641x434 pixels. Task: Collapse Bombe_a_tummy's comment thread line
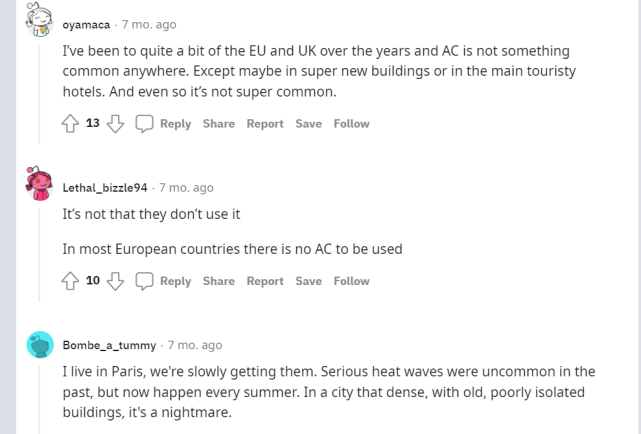39,400
